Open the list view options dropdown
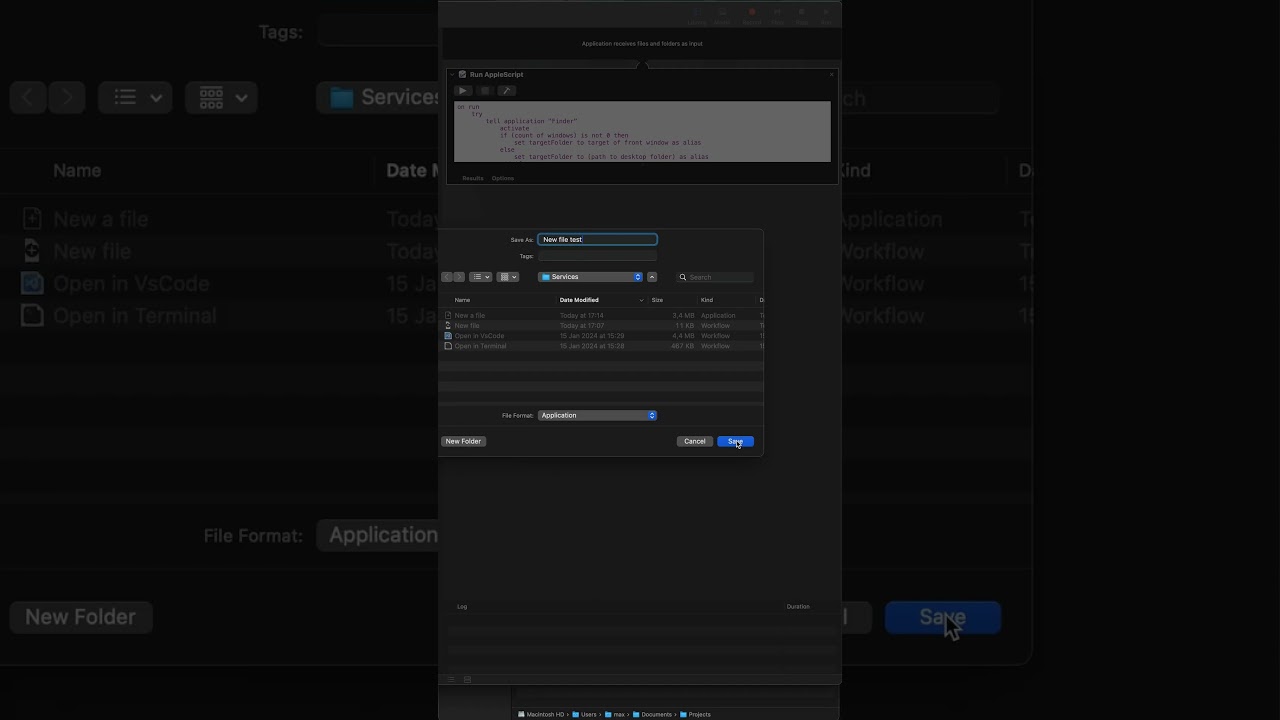The width and height of the screenshot is (1280, 720). pos(480,277)
